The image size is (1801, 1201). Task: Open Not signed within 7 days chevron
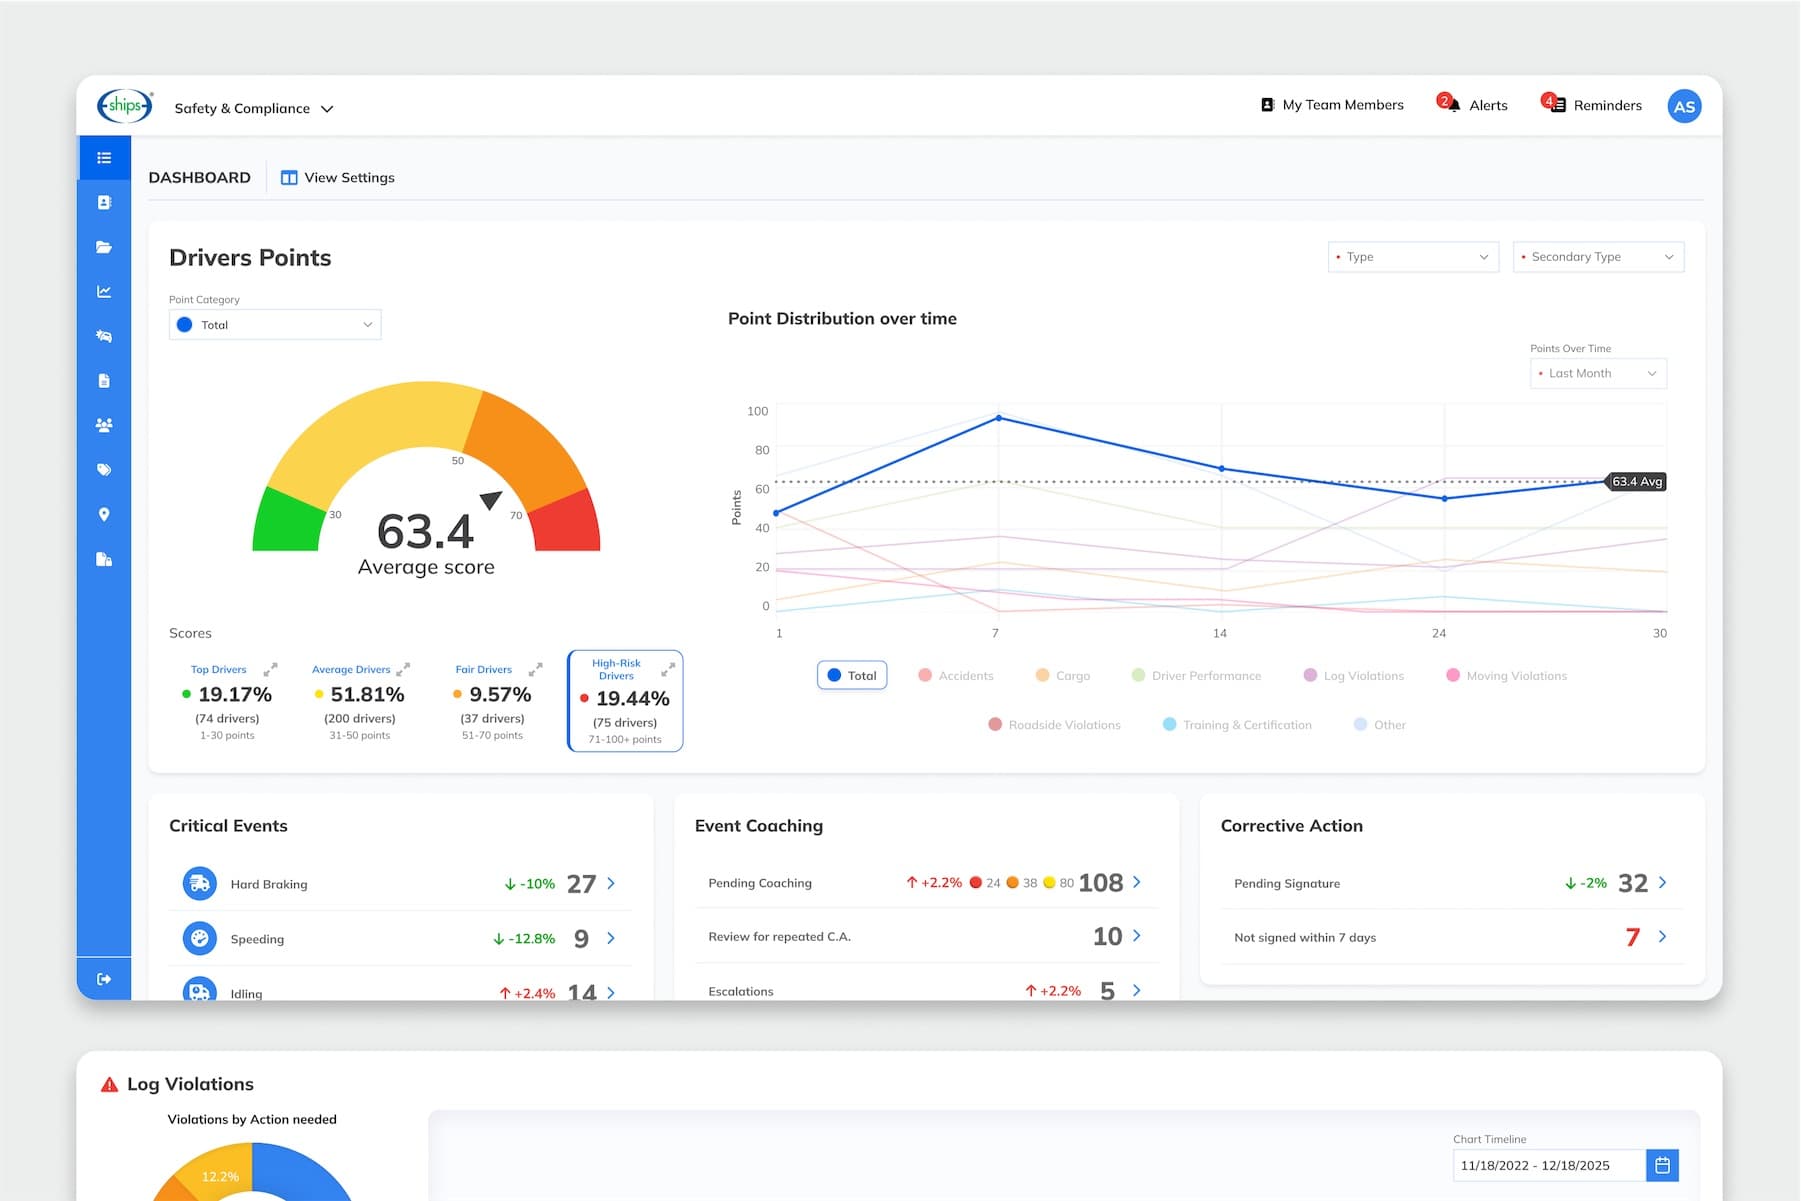pos(1662,937)
